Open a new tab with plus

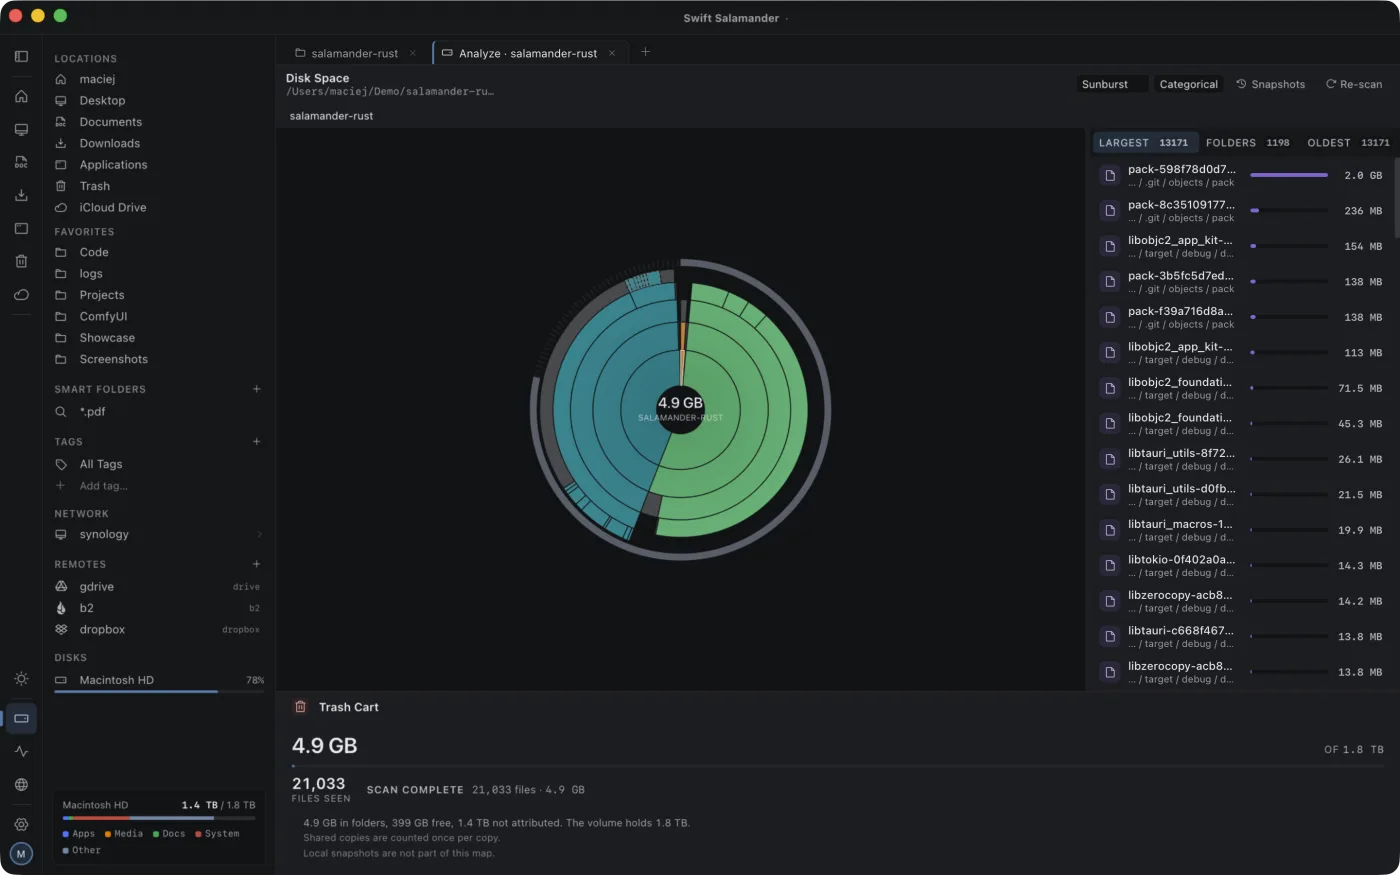coord(645,52)
